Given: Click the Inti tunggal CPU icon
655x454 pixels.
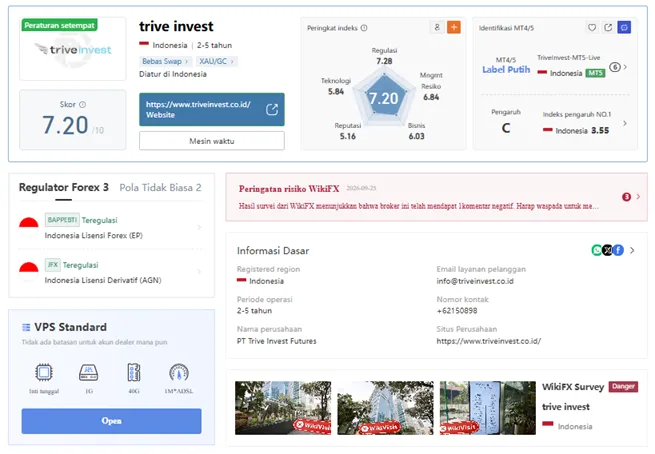Looking at the screenshot, I should 44,372.
